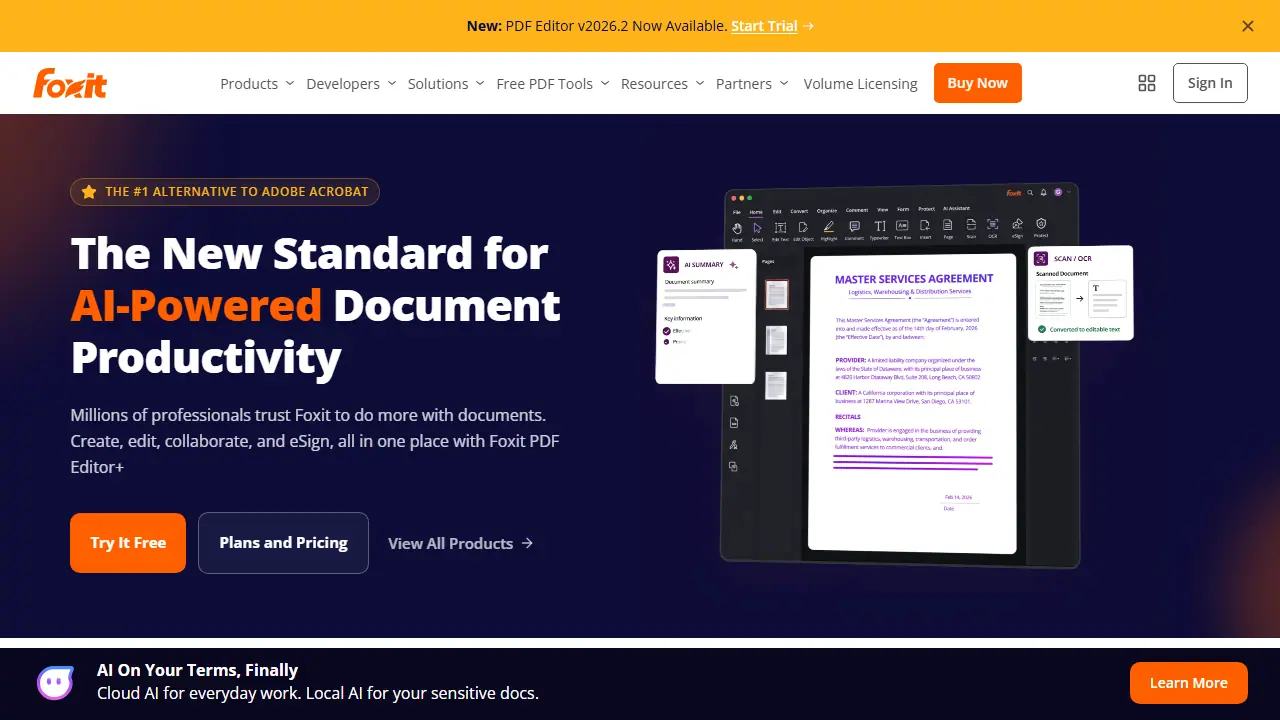Dismiss the PDF Editor announcement banner
Screen dimensions: 1280x720
[1248, 26]
